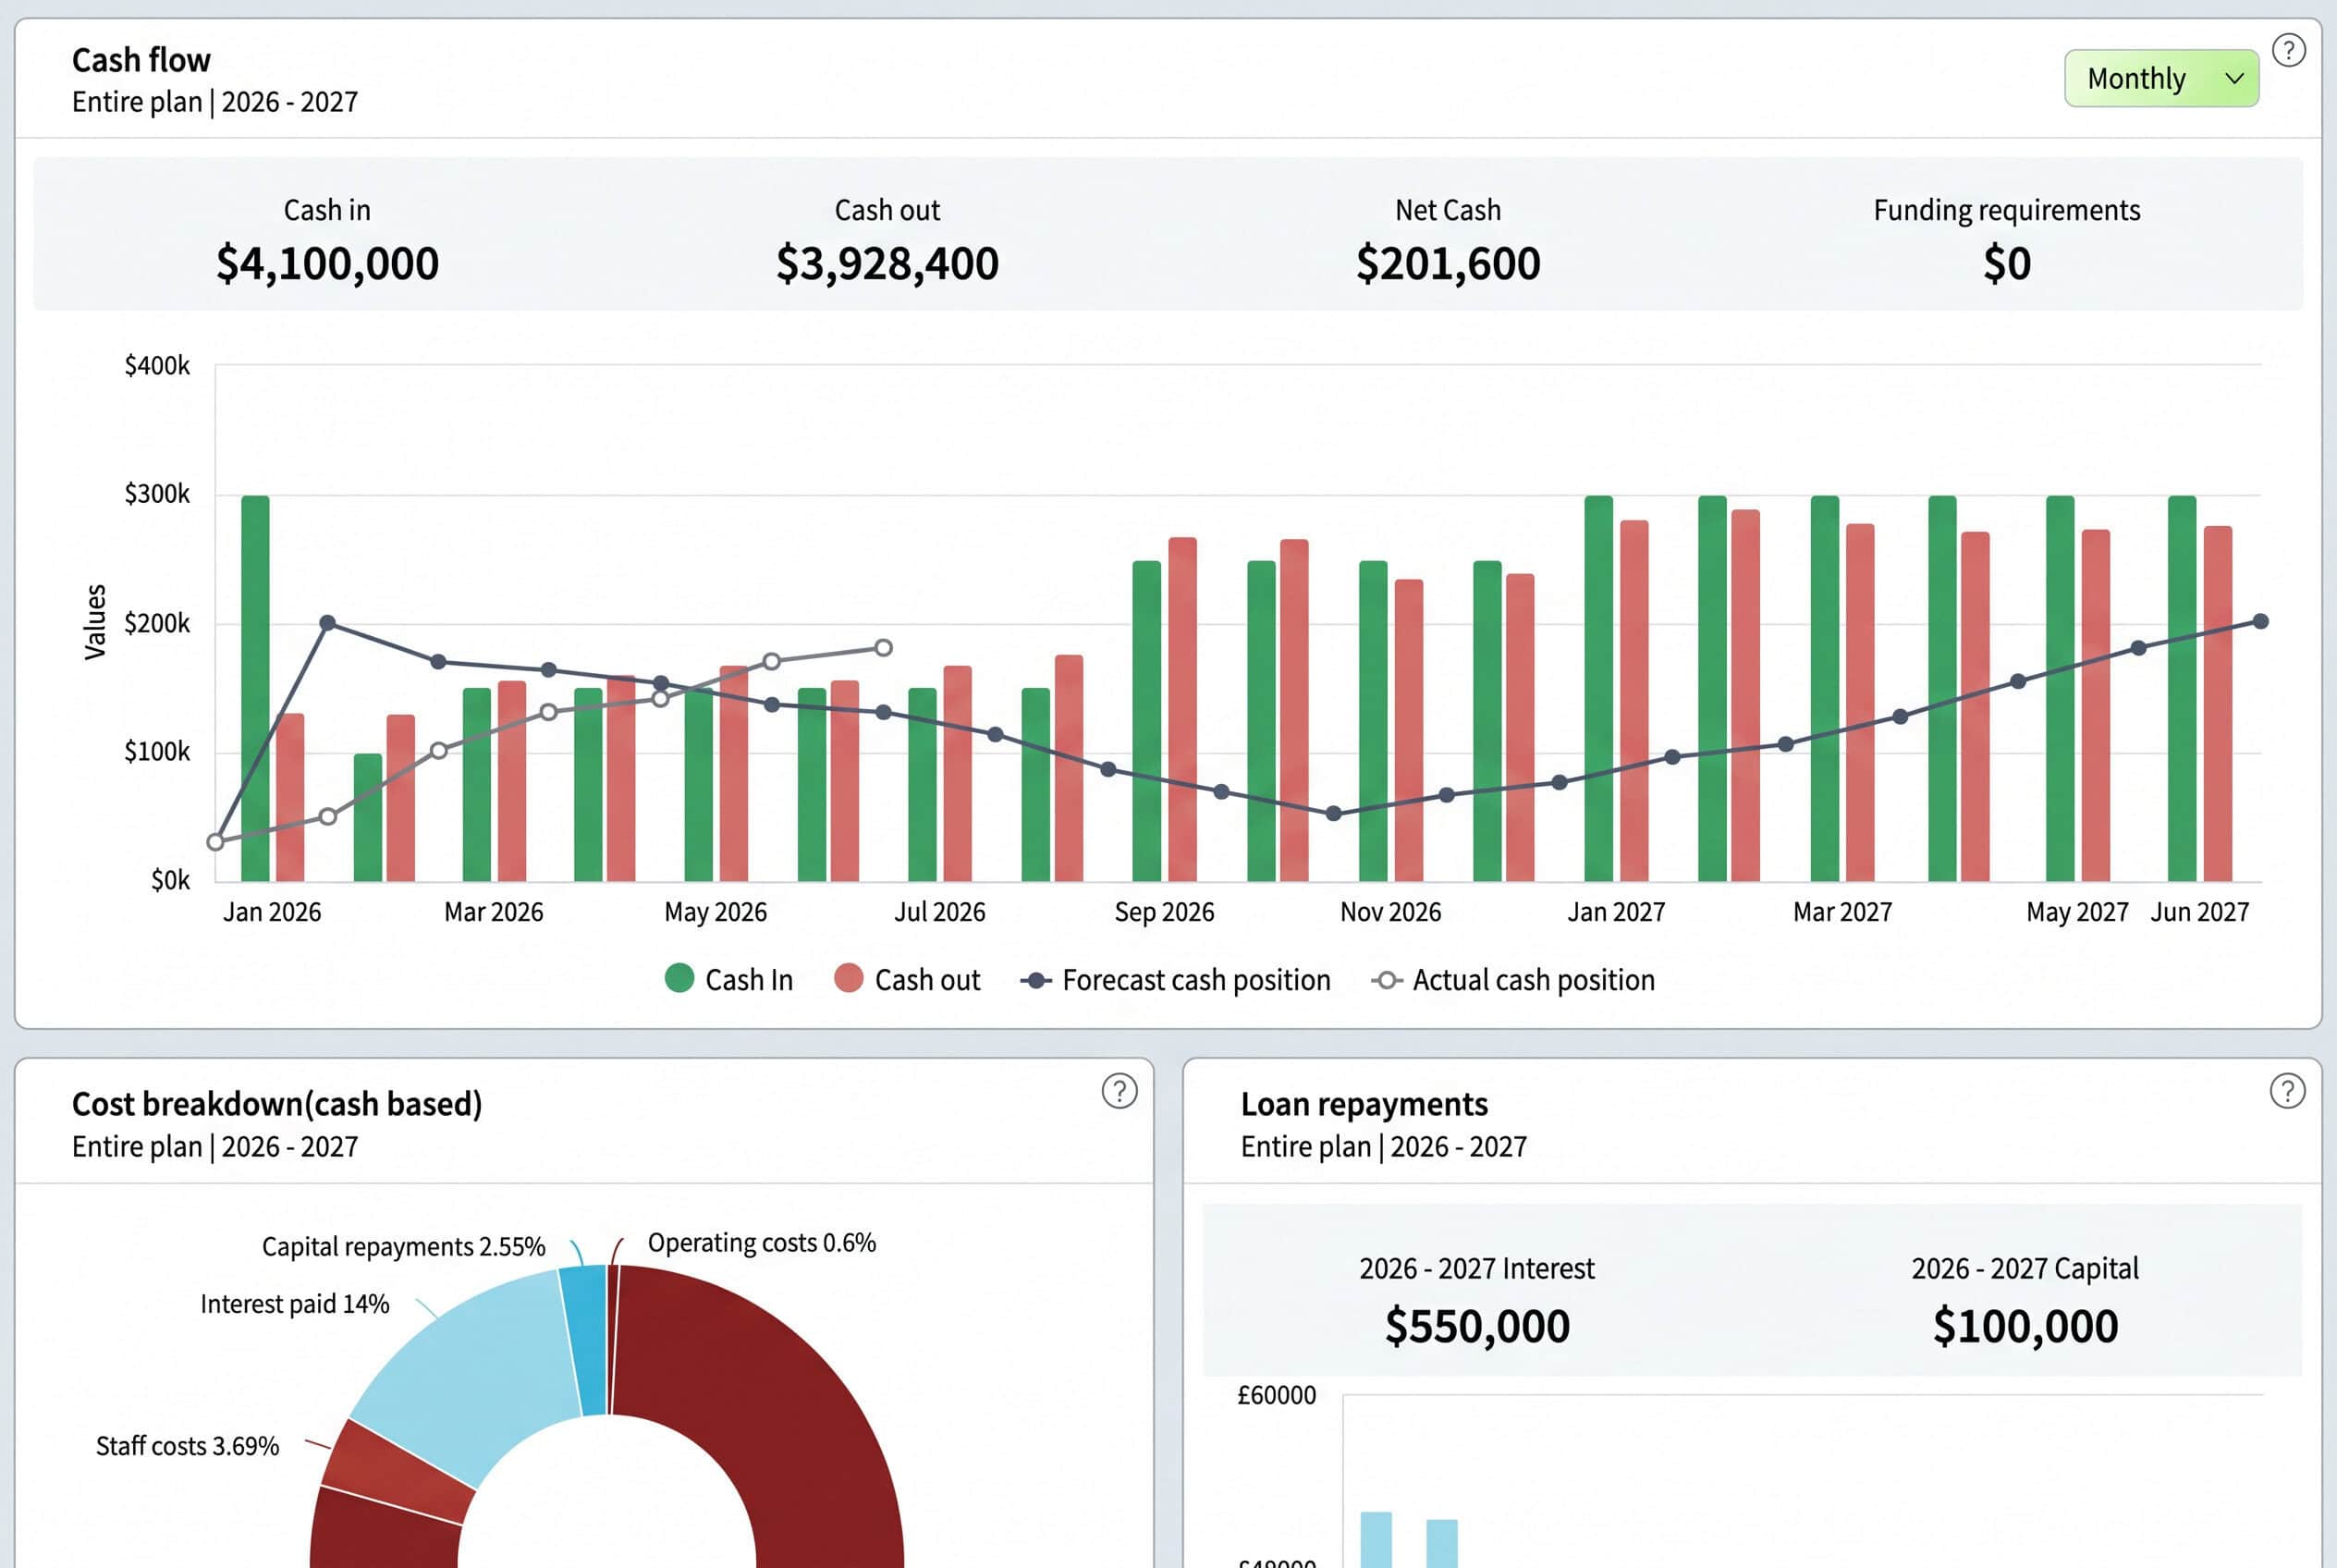Select the Capital repayments 2.55% donut slice
The height and width of the screenshot is (1568, 2337).
(585, 1340)
